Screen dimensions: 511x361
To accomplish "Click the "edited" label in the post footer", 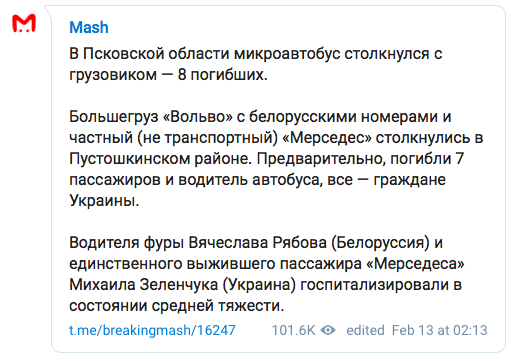I will tap(365, 330).
